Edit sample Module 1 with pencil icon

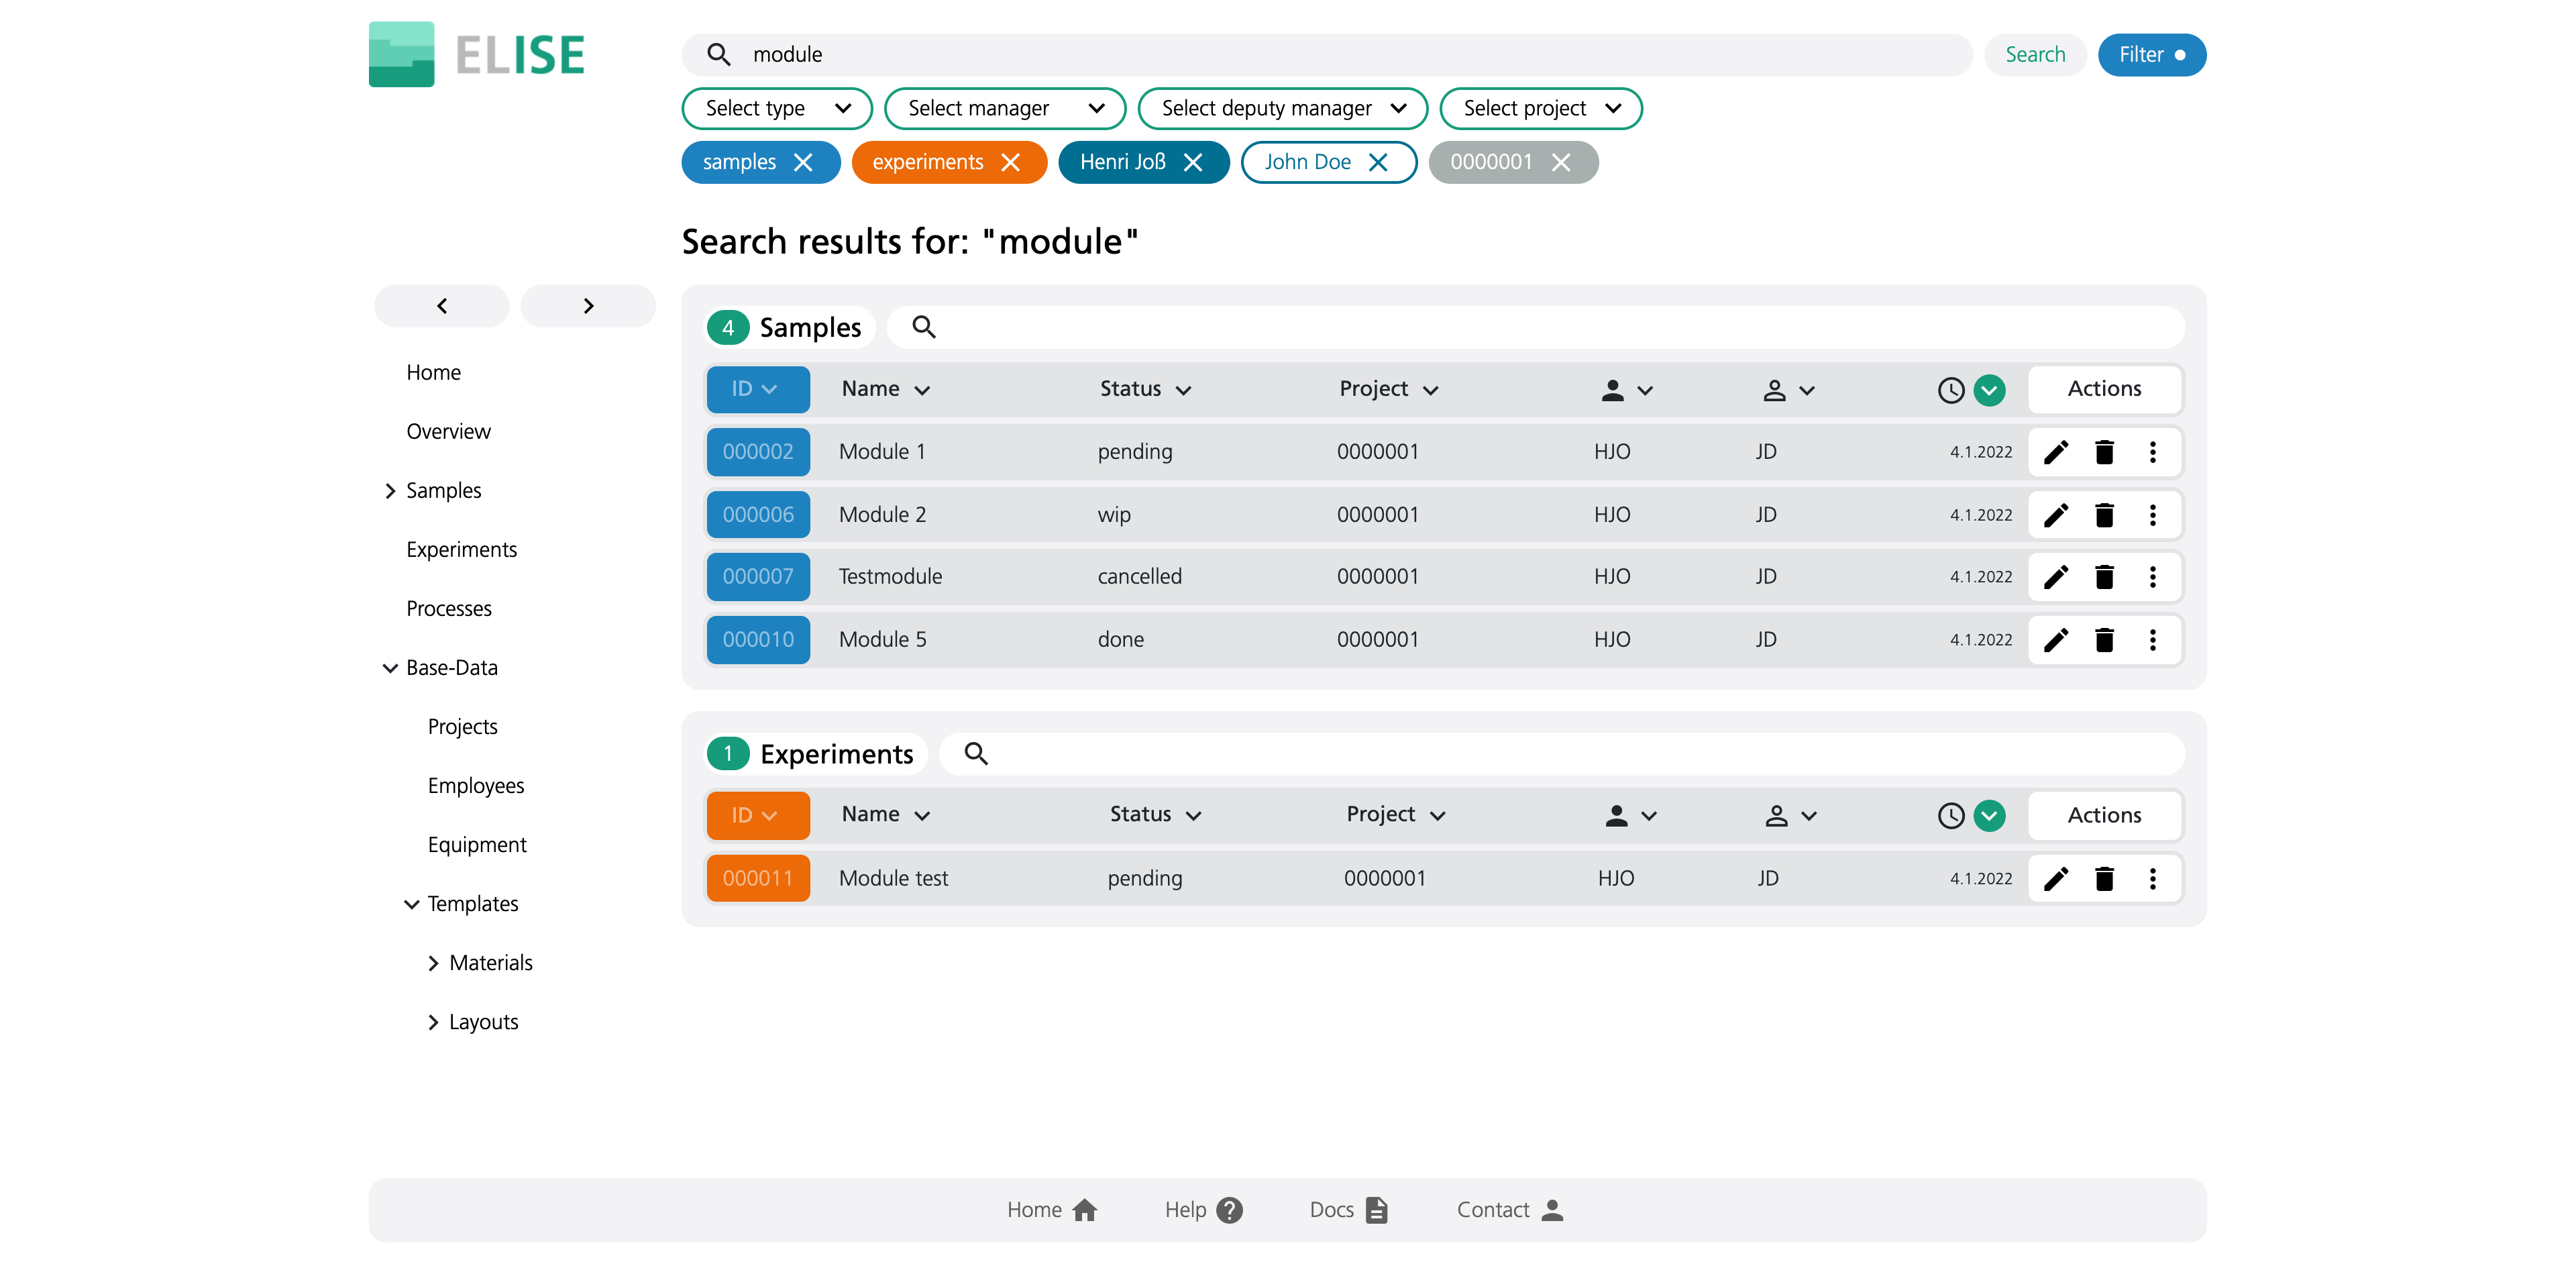(x=2056, y=452)
